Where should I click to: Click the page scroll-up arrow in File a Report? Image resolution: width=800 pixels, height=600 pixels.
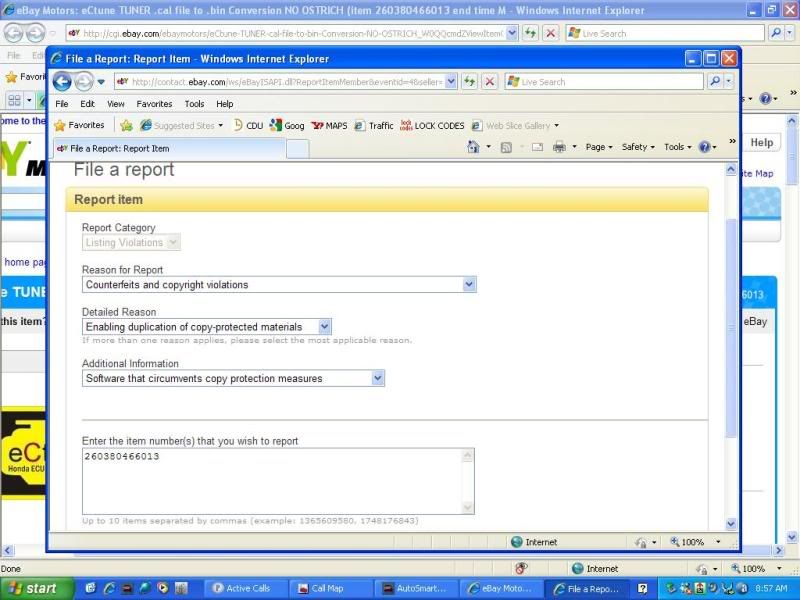731,169
